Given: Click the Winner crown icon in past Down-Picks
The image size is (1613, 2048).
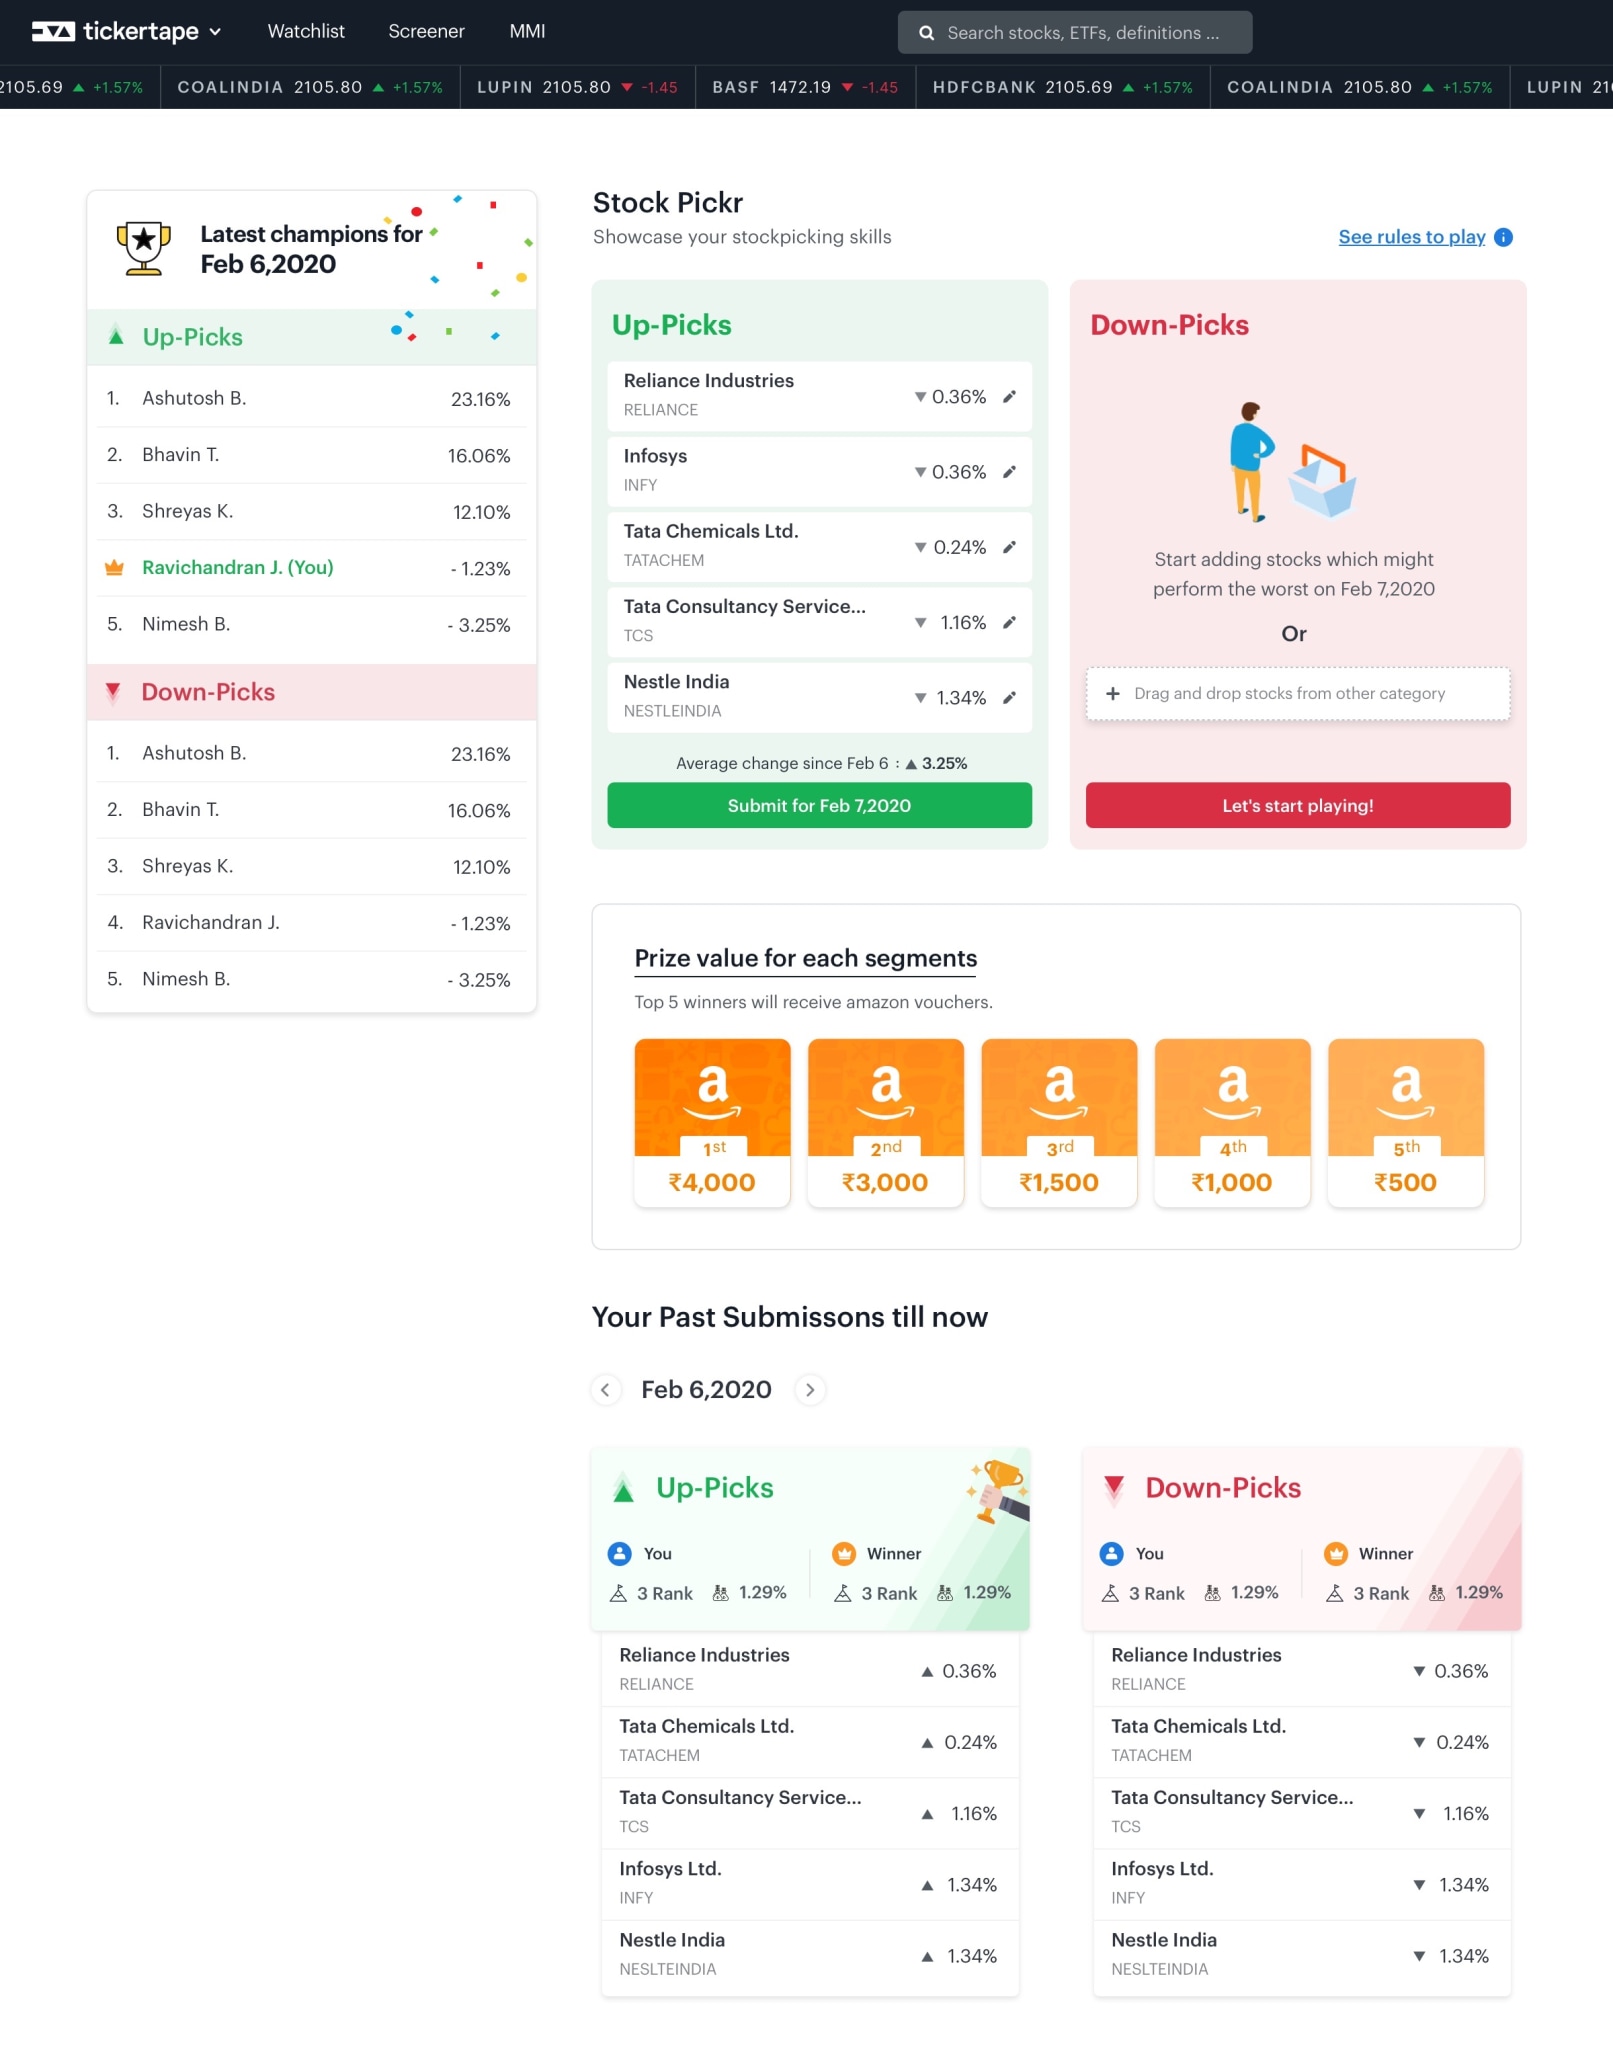Looking at the screenshot, I should point(1335,1553).
